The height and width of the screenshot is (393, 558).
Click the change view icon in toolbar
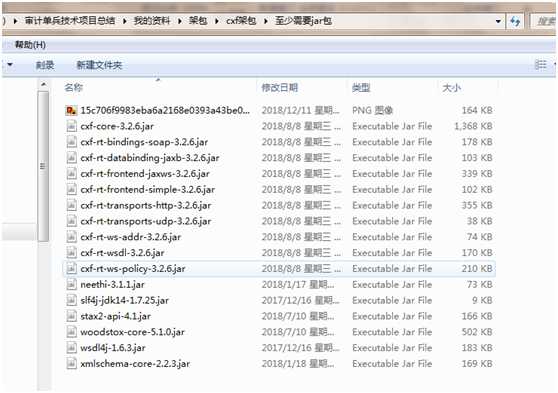click(x=541, y=65)
